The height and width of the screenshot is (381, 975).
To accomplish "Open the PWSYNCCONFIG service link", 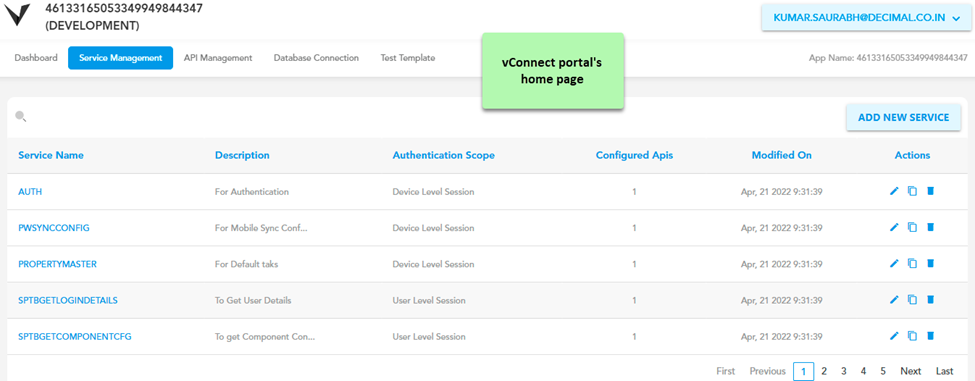I will [x=54, y=228].
